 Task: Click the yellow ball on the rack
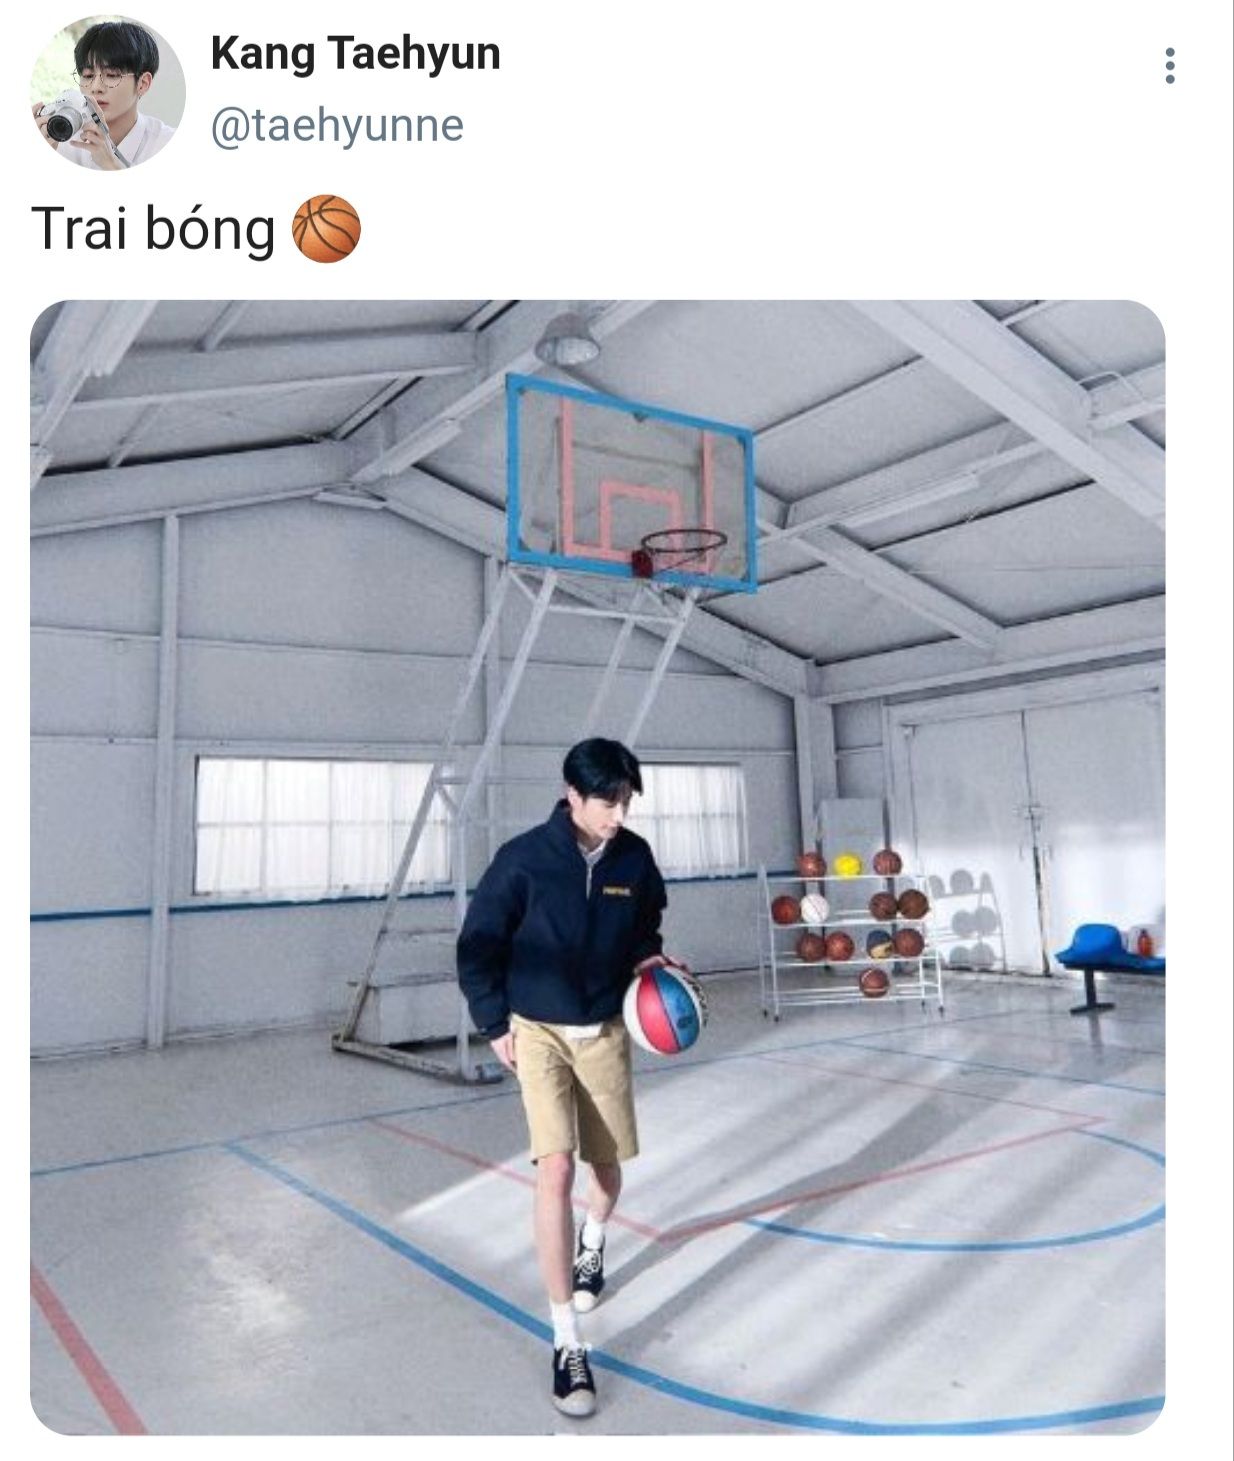847,865
